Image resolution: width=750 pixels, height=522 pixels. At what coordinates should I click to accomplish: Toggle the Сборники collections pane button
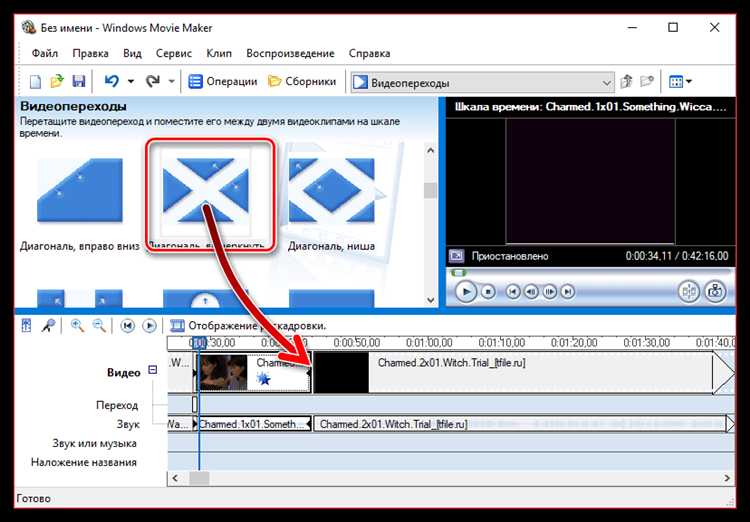pyautogui.click(x=304, y=82)
